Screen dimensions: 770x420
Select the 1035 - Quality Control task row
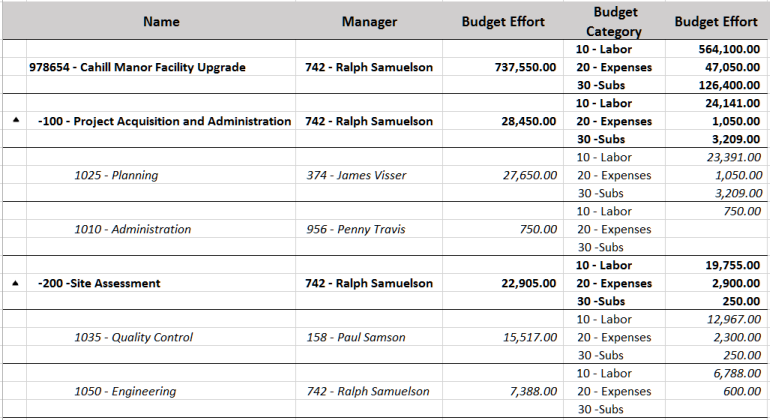(x=133, y=338)
